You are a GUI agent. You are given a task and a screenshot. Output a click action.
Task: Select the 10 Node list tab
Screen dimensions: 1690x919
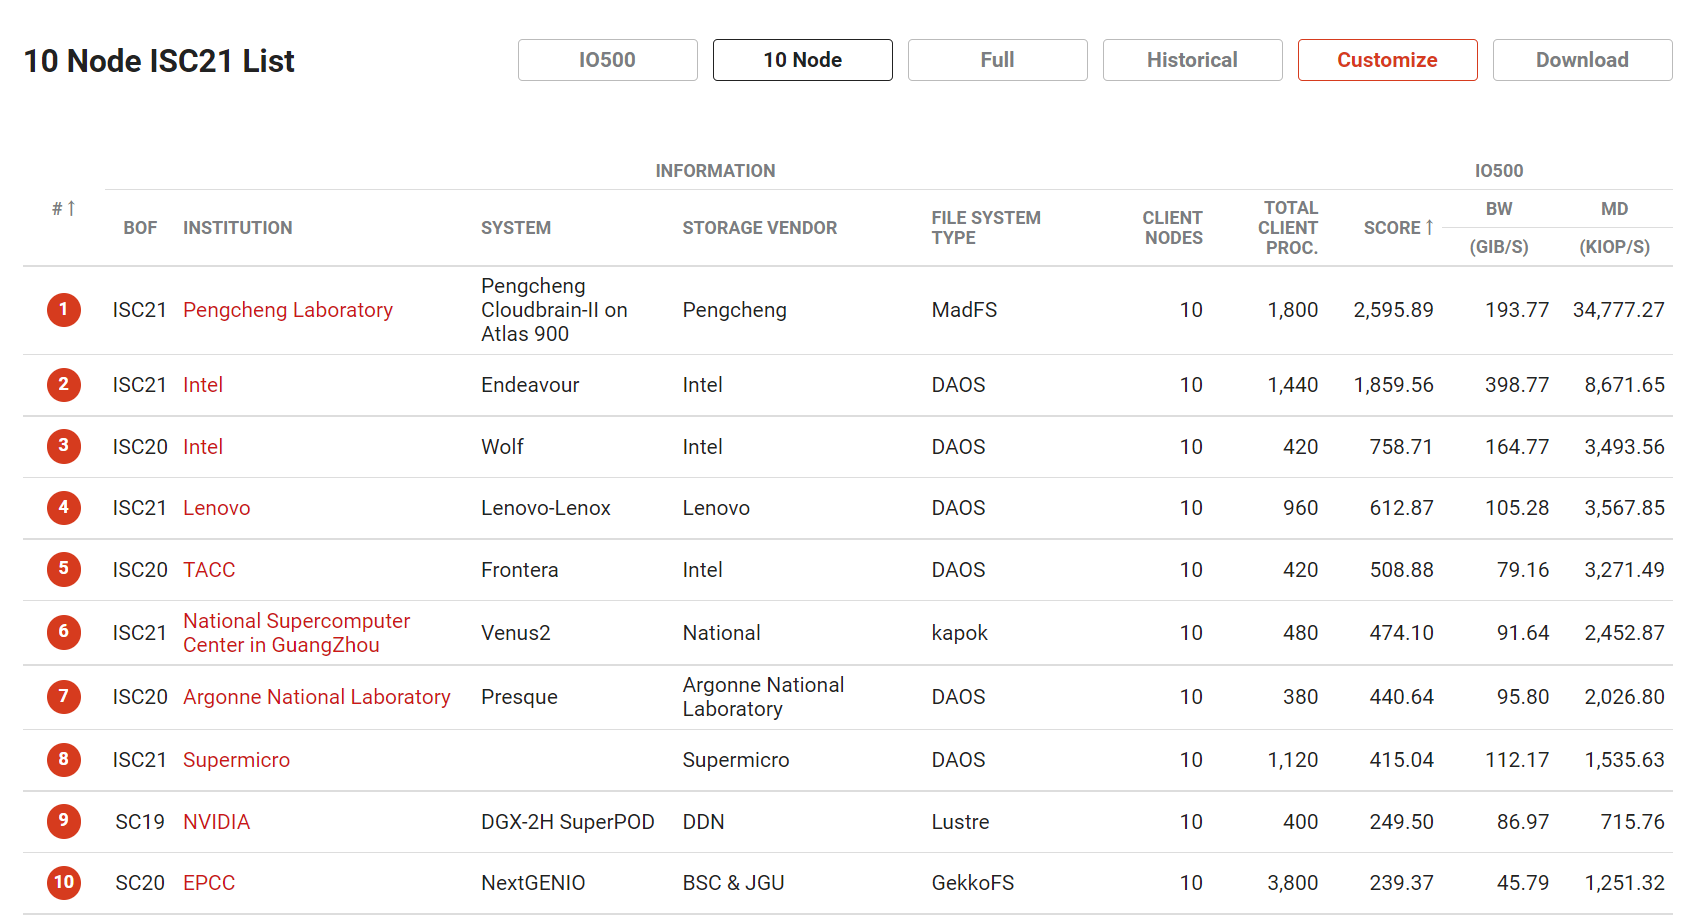tap(803, 60)
